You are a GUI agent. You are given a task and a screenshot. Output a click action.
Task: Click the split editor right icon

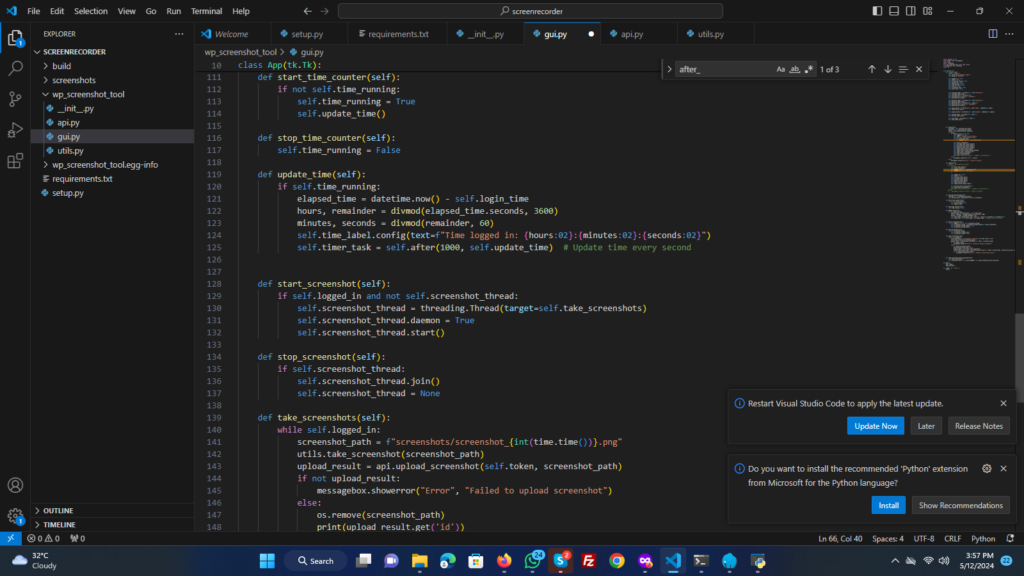[993, 33]
